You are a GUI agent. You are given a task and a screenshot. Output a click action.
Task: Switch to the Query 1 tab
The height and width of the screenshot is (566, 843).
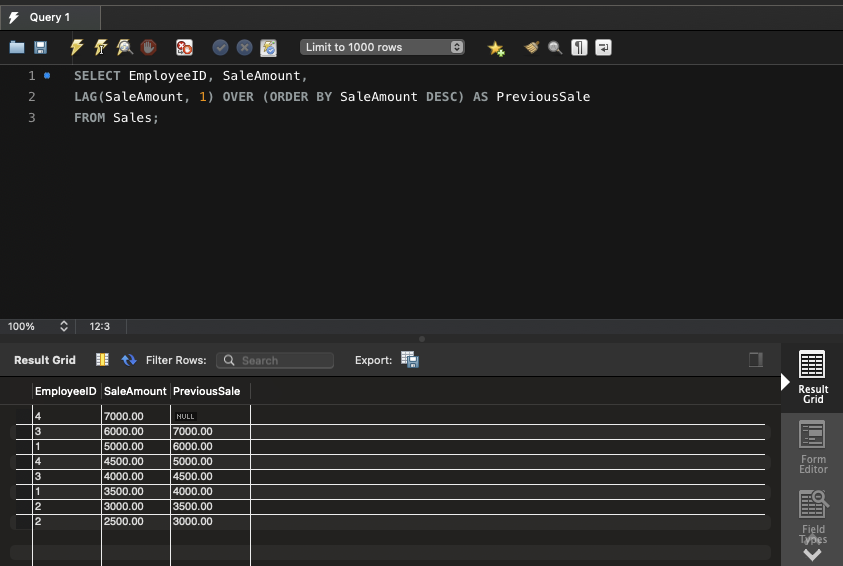pyautogui.click(x=49, y=17)
